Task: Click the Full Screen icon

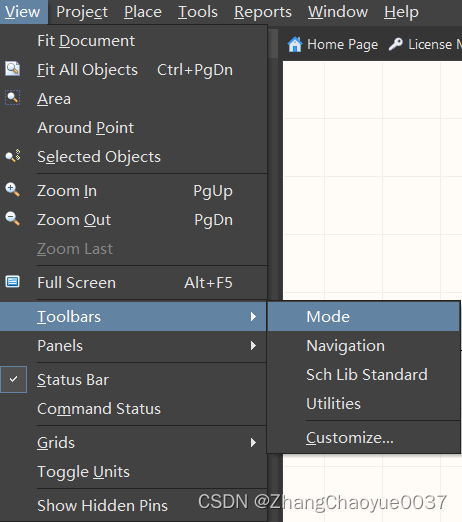Action: click(13, 282)
